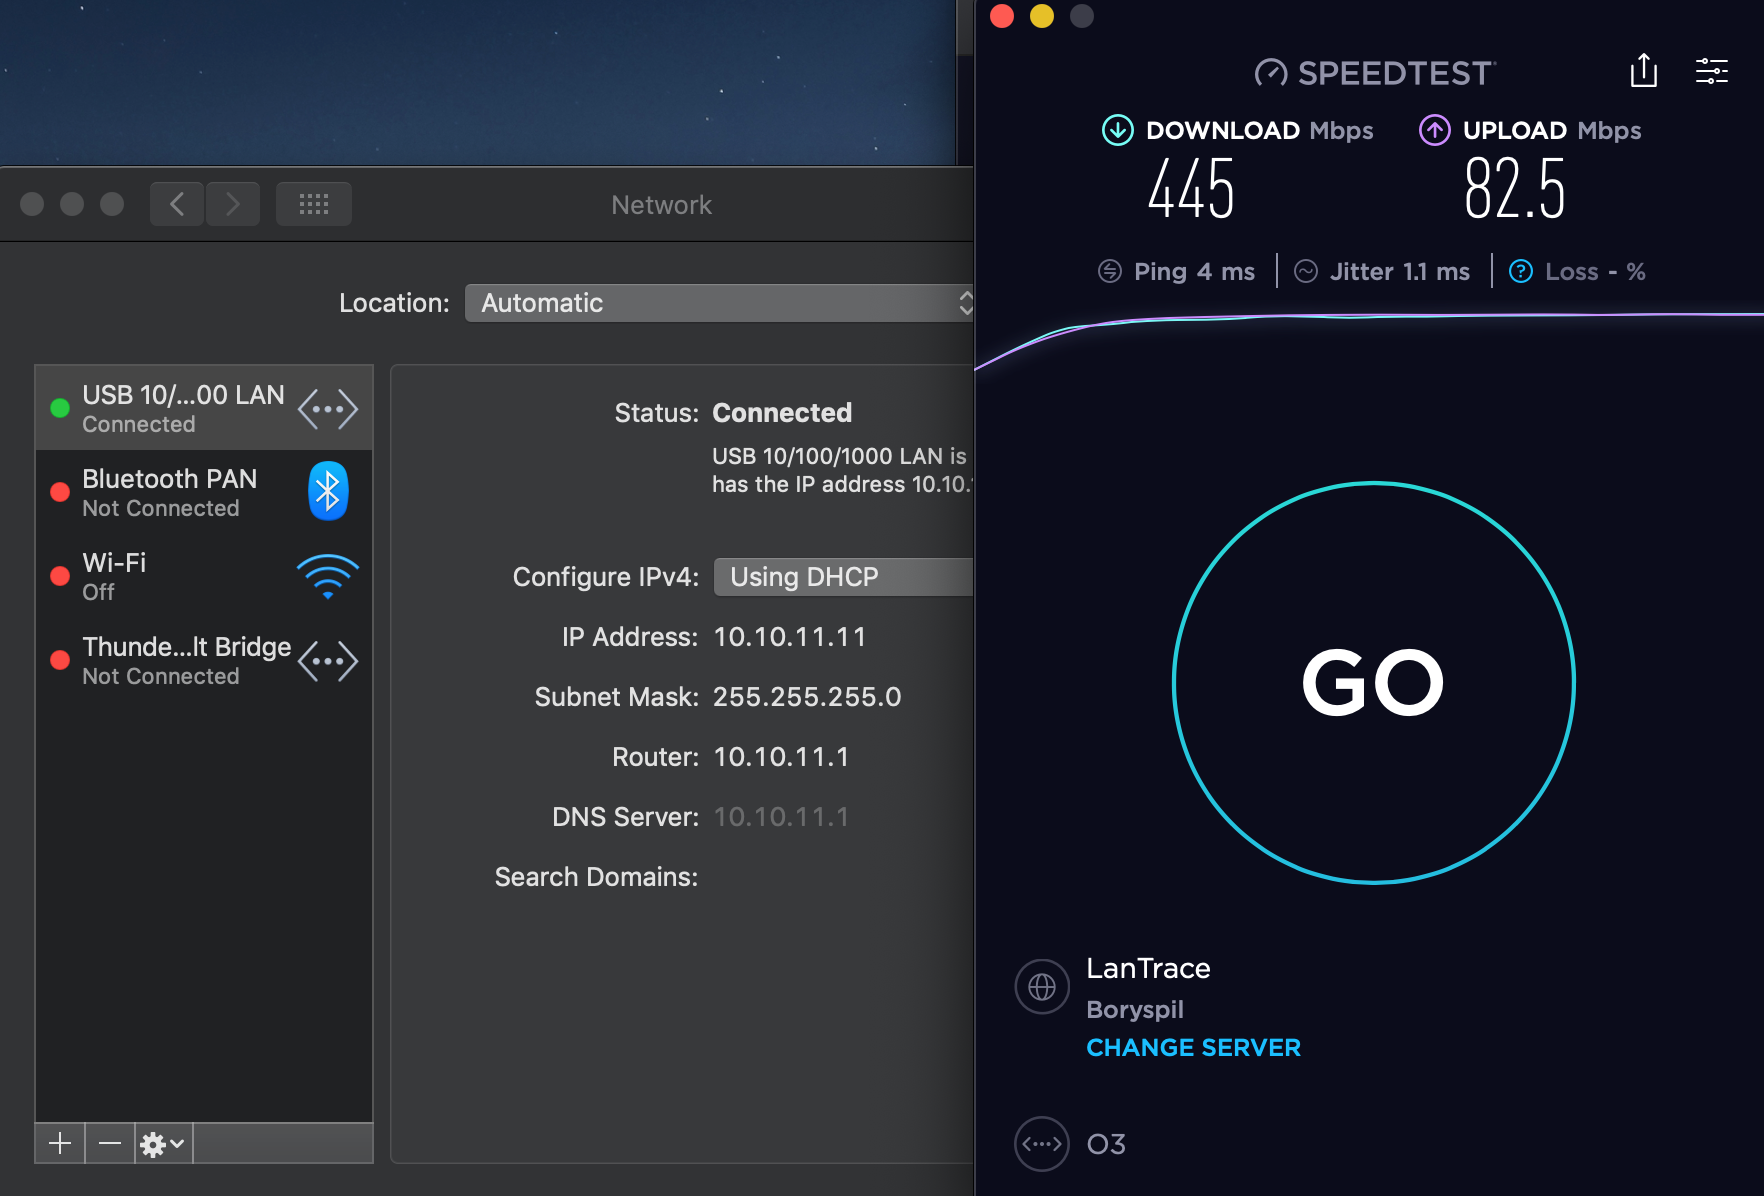This screenshot has height=1196, width=1764.
Task: Start the test with the GO button
Action: [1374, 683]
